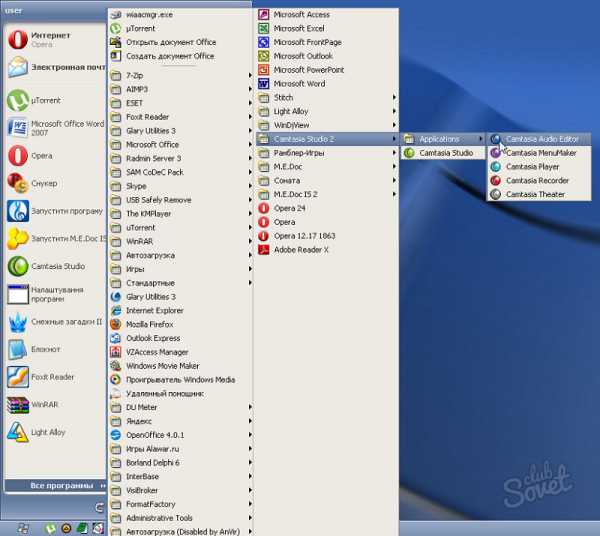Select the wiaacmgr.exe entry

pyautogui.click(x=180, y=15)
